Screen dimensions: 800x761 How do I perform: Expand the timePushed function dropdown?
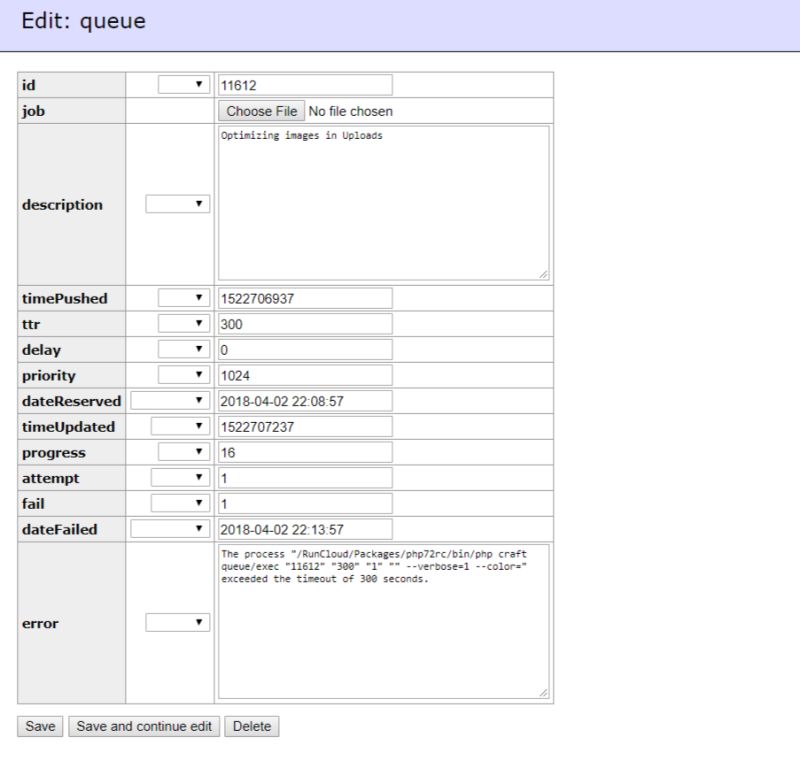[184, 298]
